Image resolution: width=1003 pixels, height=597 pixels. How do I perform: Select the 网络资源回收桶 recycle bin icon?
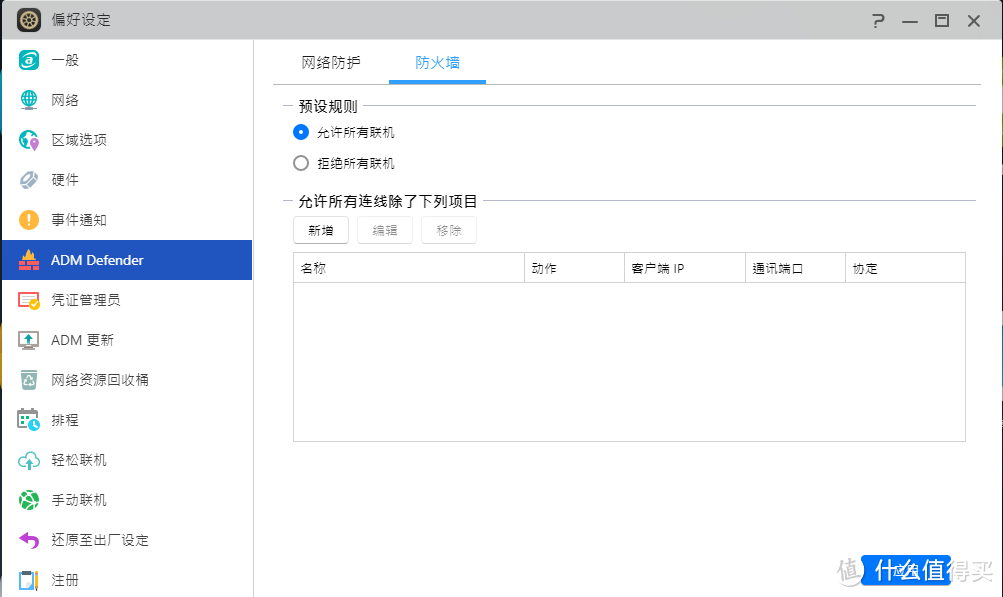[x=29, y=380]
